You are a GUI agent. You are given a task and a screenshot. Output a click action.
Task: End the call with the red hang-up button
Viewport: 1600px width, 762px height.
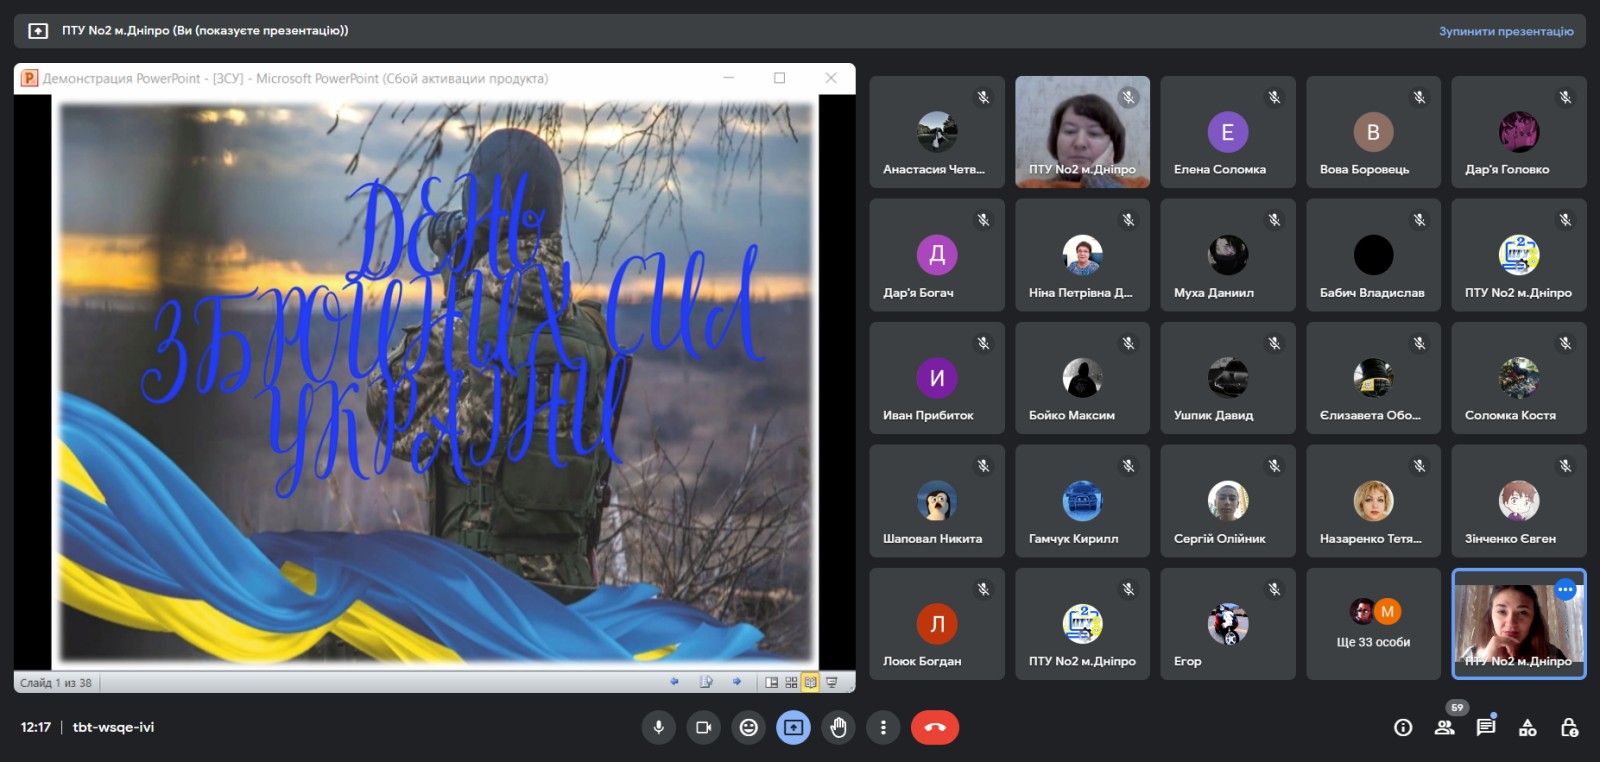935,727
